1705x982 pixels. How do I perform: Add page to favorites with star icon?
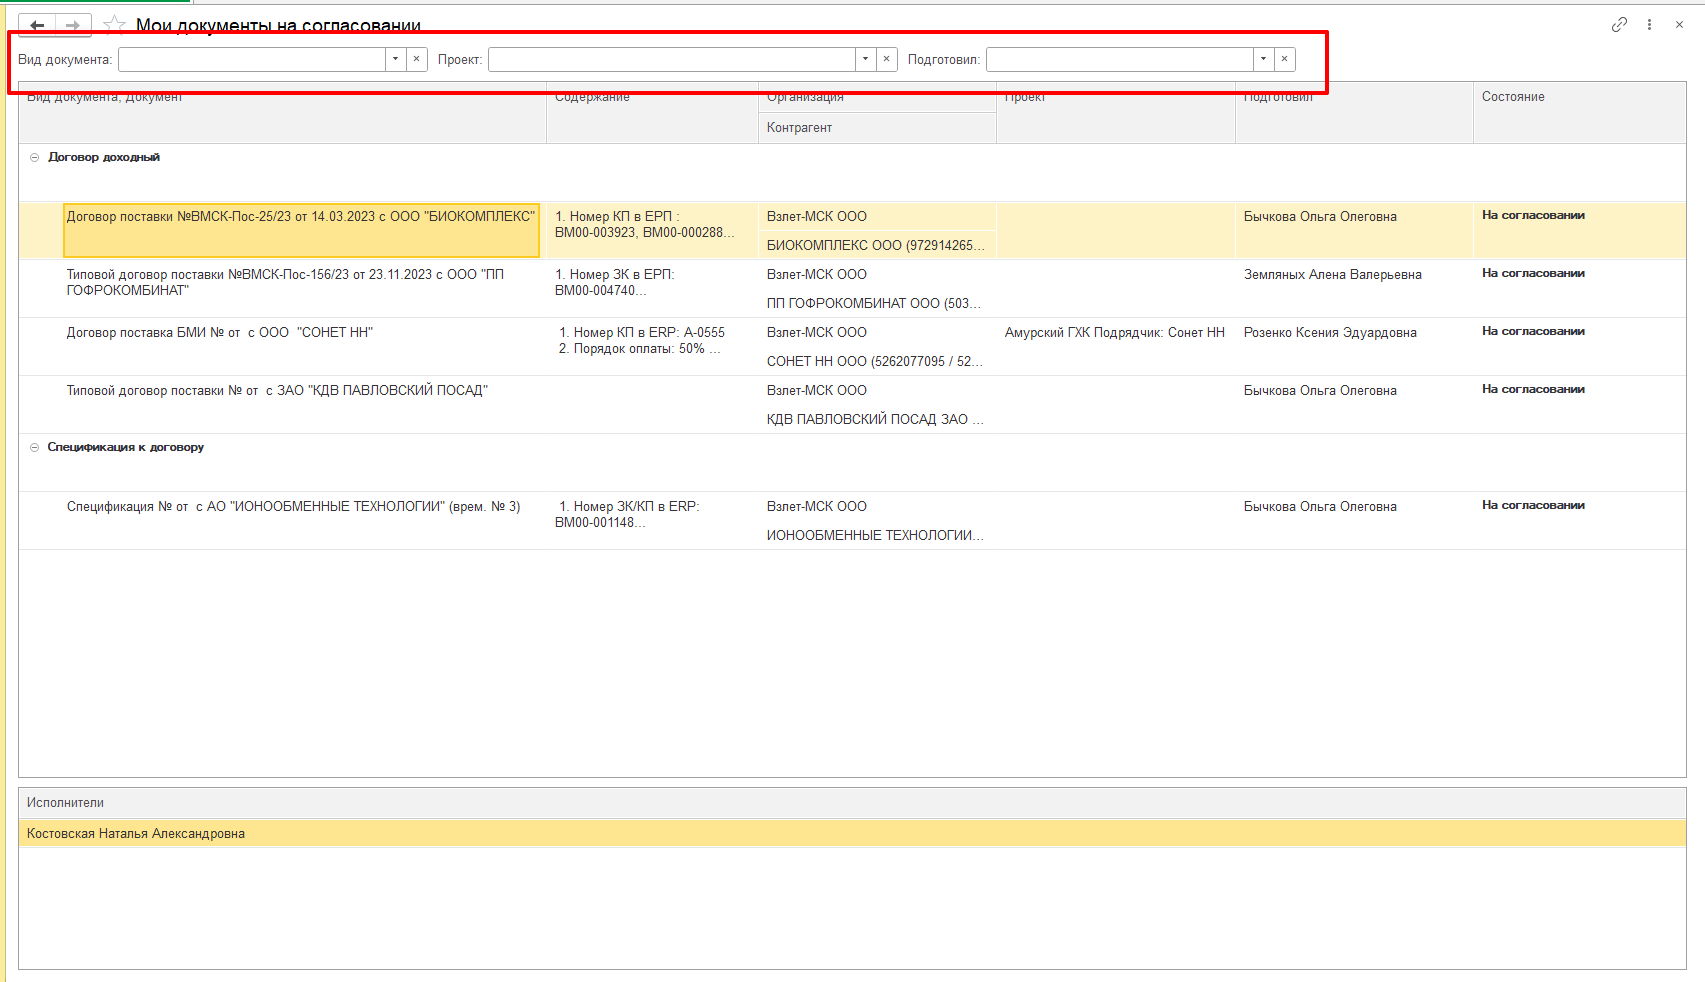[115, 25]
